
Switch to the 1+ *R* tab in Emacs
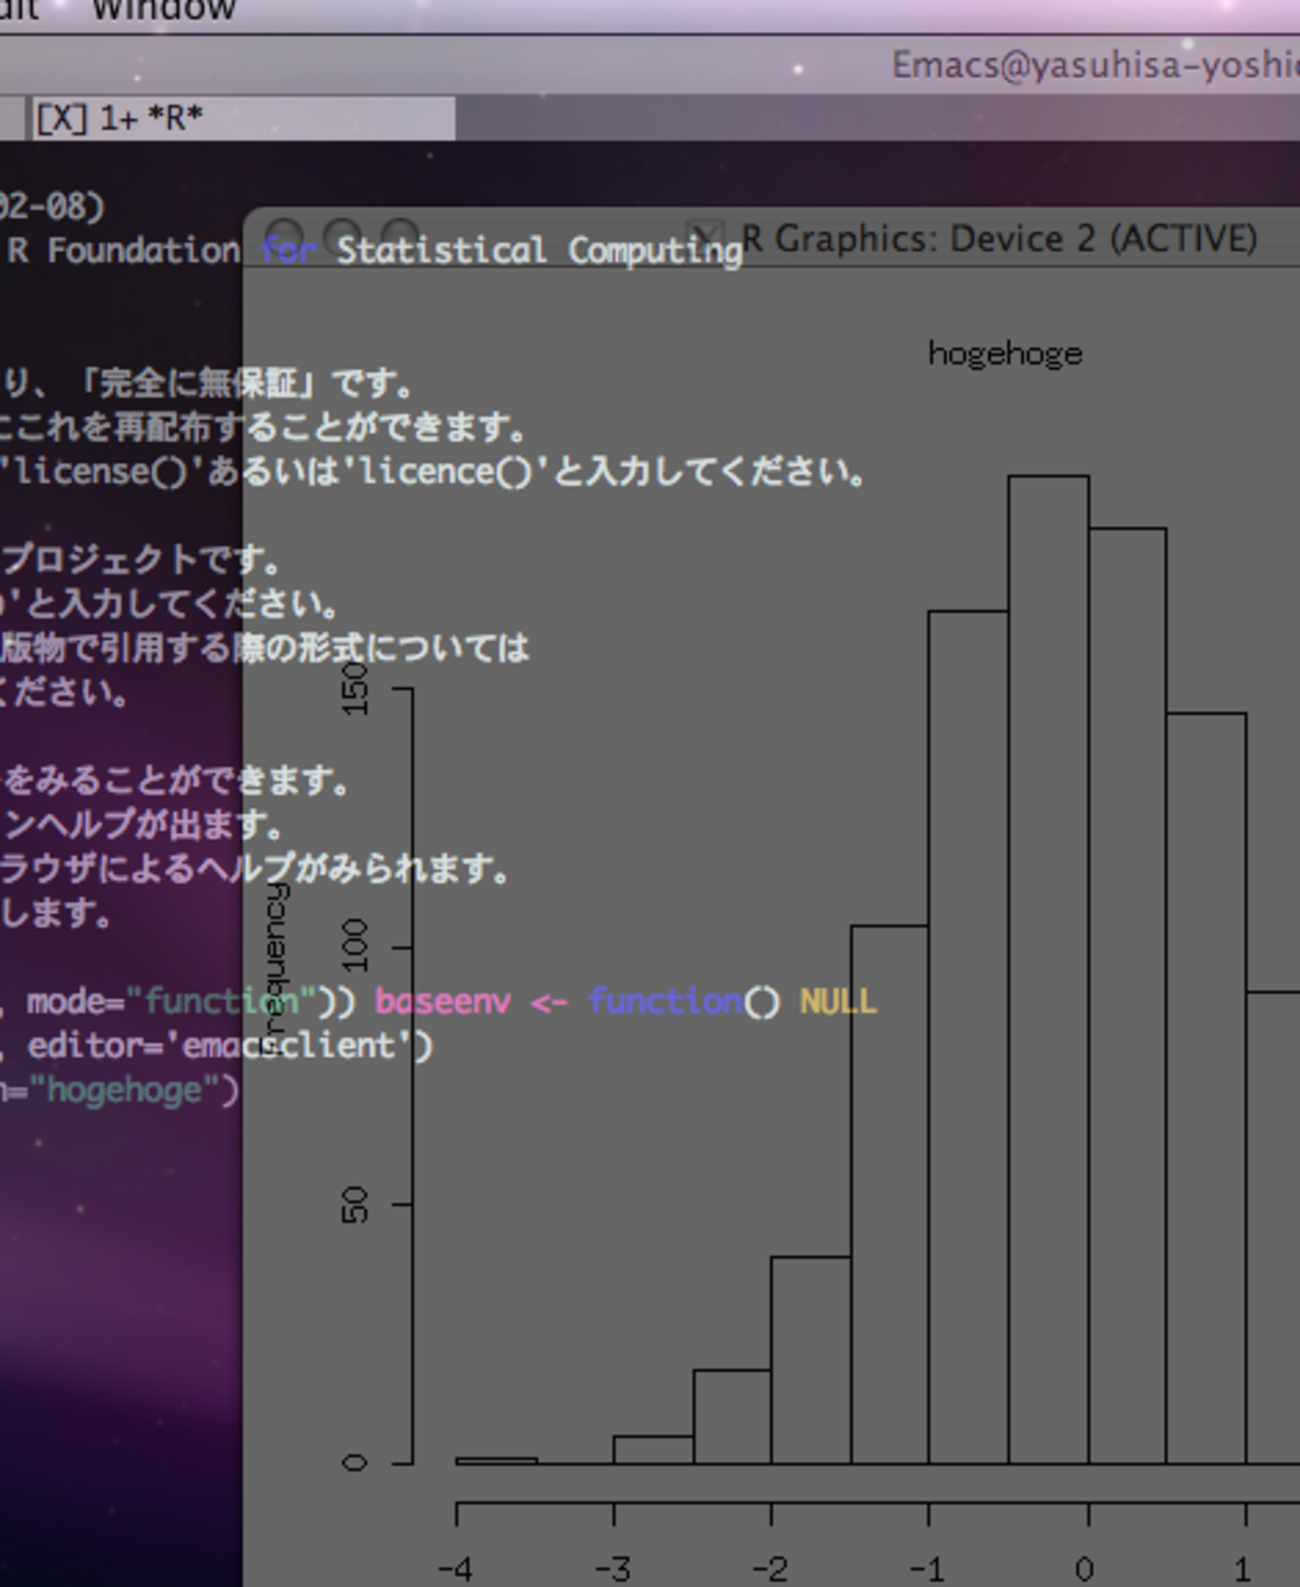coord(245,118)
